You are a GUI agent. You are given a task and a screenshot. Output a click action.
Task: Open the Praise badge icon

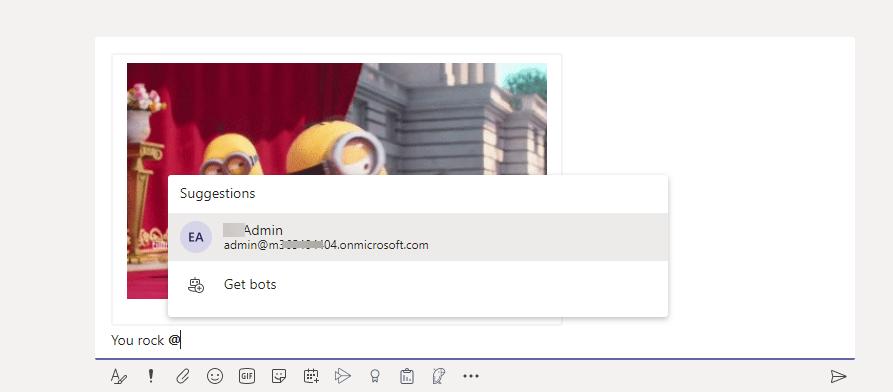coord(375,376)
